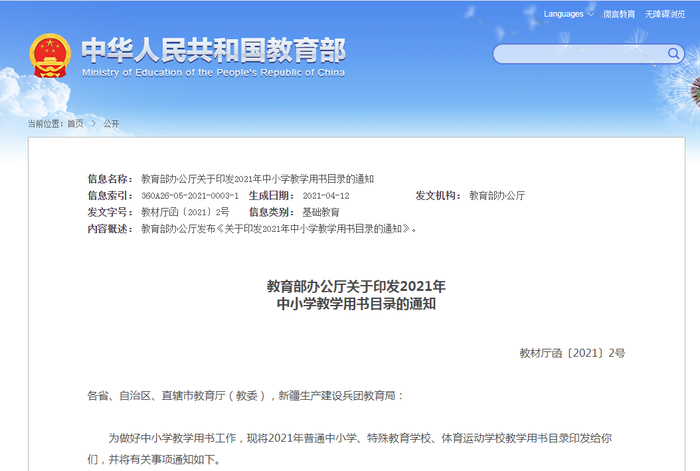Image resolution: width=700 pixels, height=471 pixels.
Task: Click the Ministry of Education English subtitle
Action: (213, 73)
